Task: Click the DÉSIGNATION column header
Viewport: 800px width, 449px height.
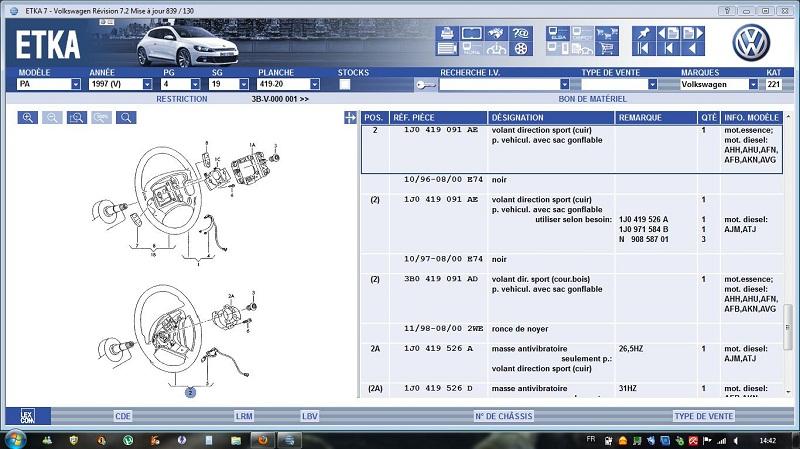Action: point(551,118)
